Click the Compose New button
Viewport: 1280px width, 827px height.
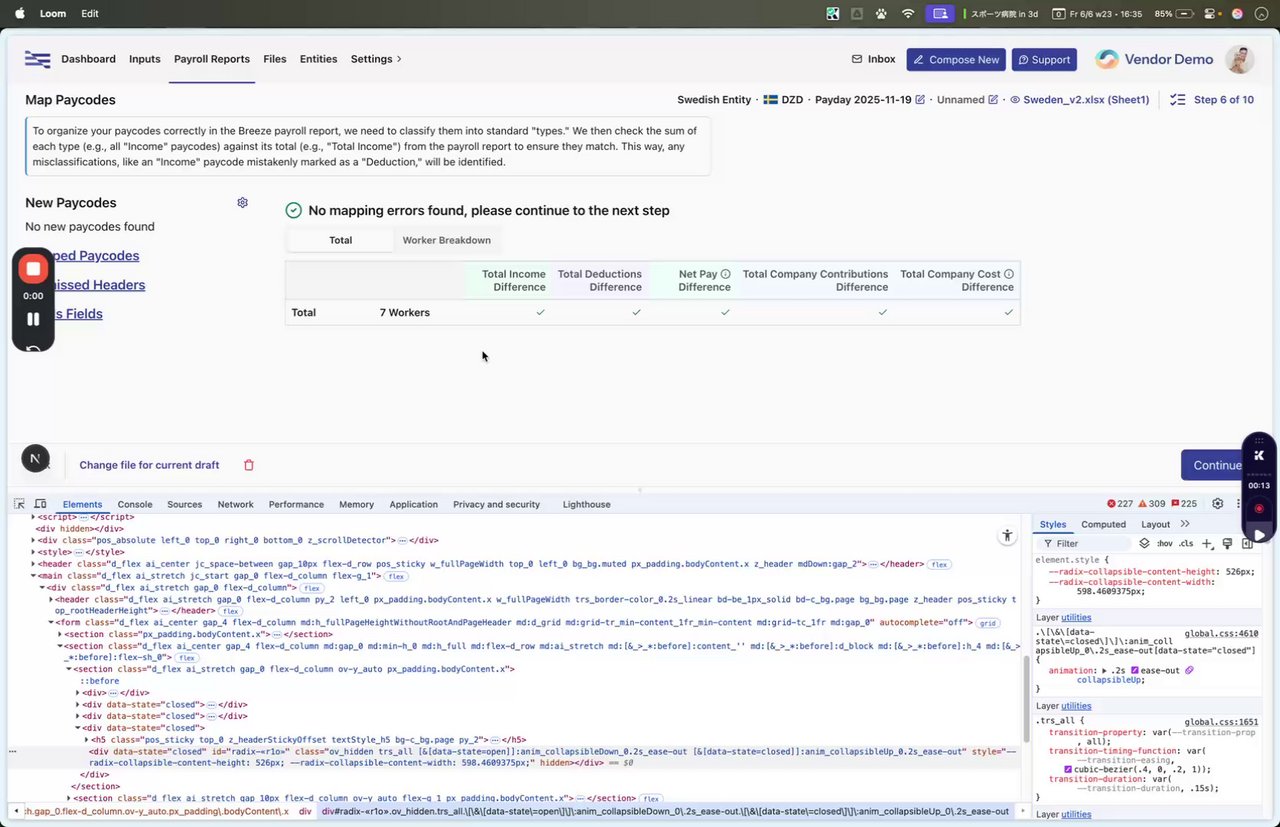tap(956, 60)
